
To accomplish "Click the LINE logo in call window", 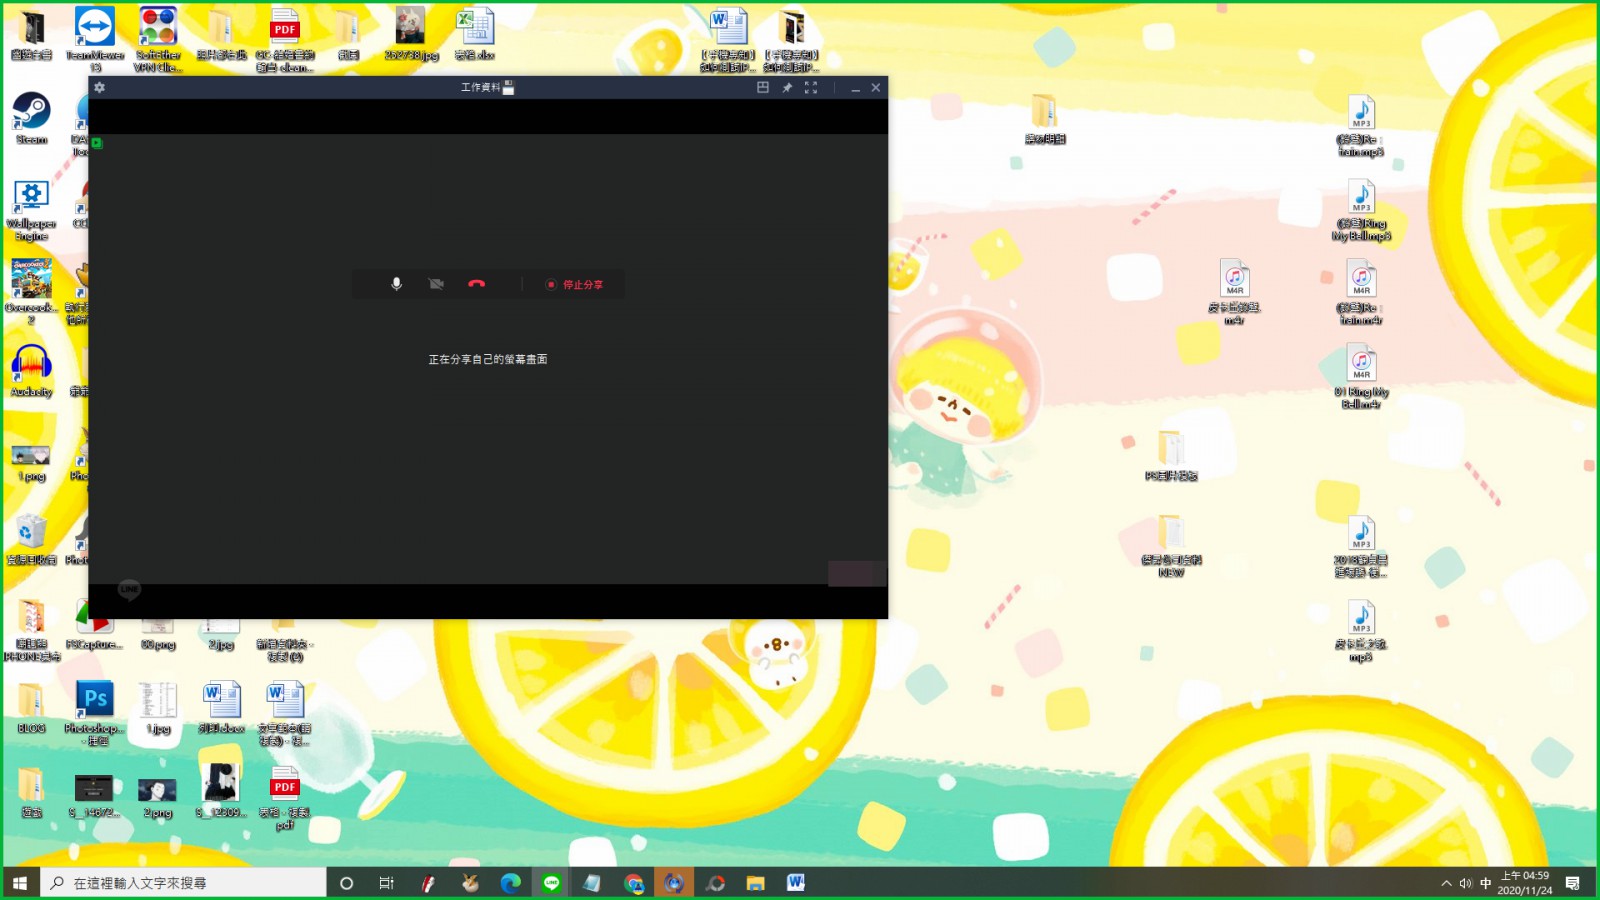I will pos(129,590).
